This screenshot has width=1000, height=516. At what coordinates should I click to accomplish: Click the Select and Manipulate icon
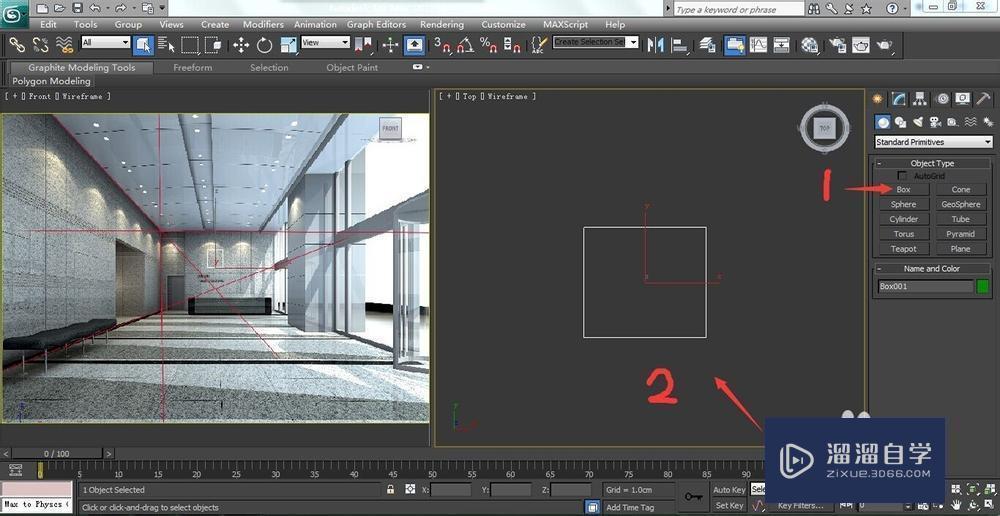pos(390,45)
